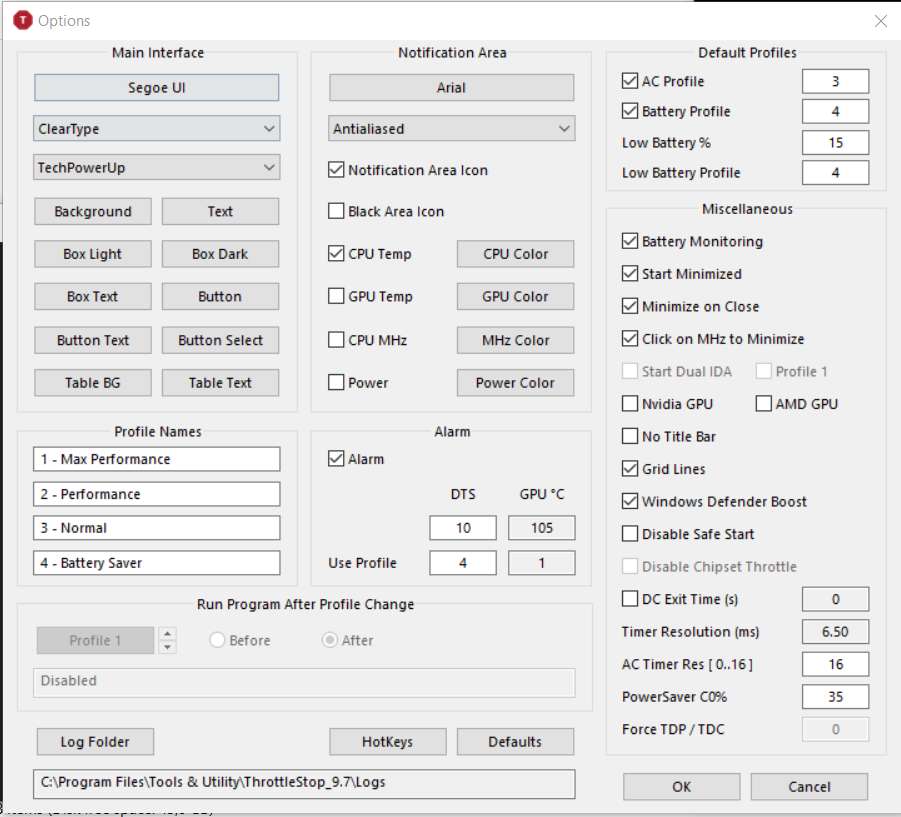Toggle the Alarm checkbox

[336, 459]
